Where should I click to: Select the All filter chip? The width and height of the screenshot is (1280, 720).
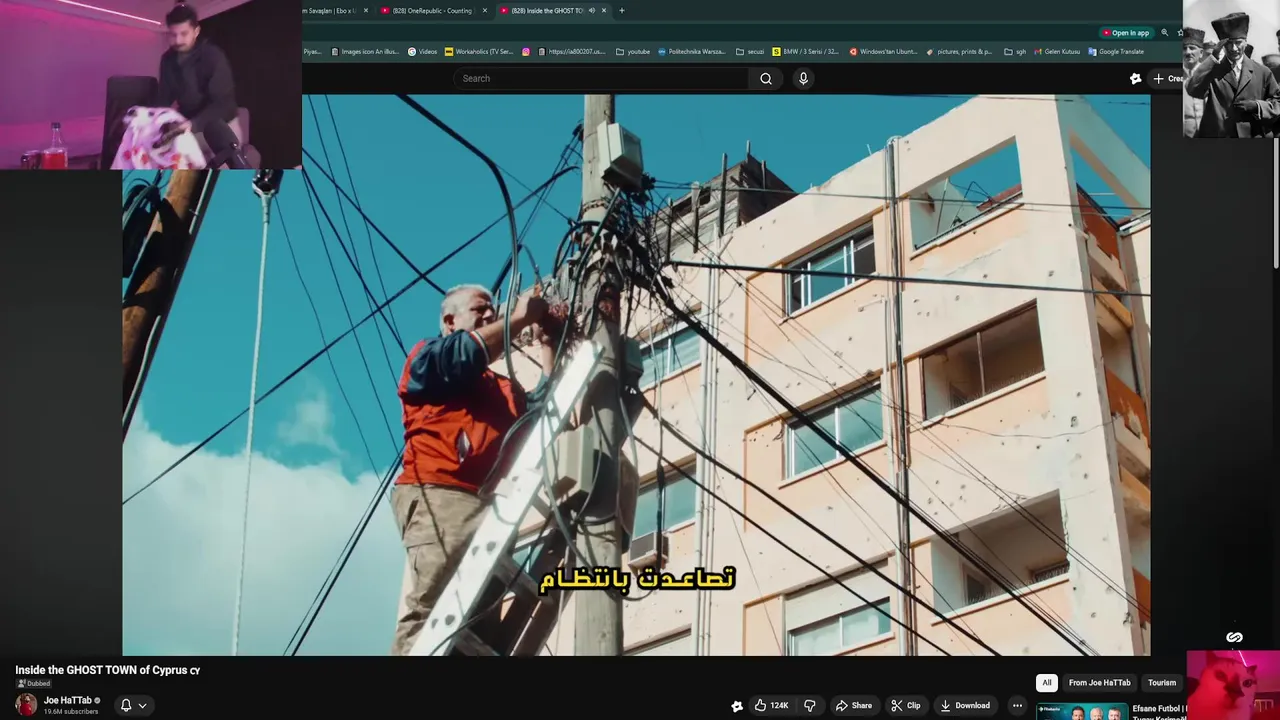coord(1047,683)
